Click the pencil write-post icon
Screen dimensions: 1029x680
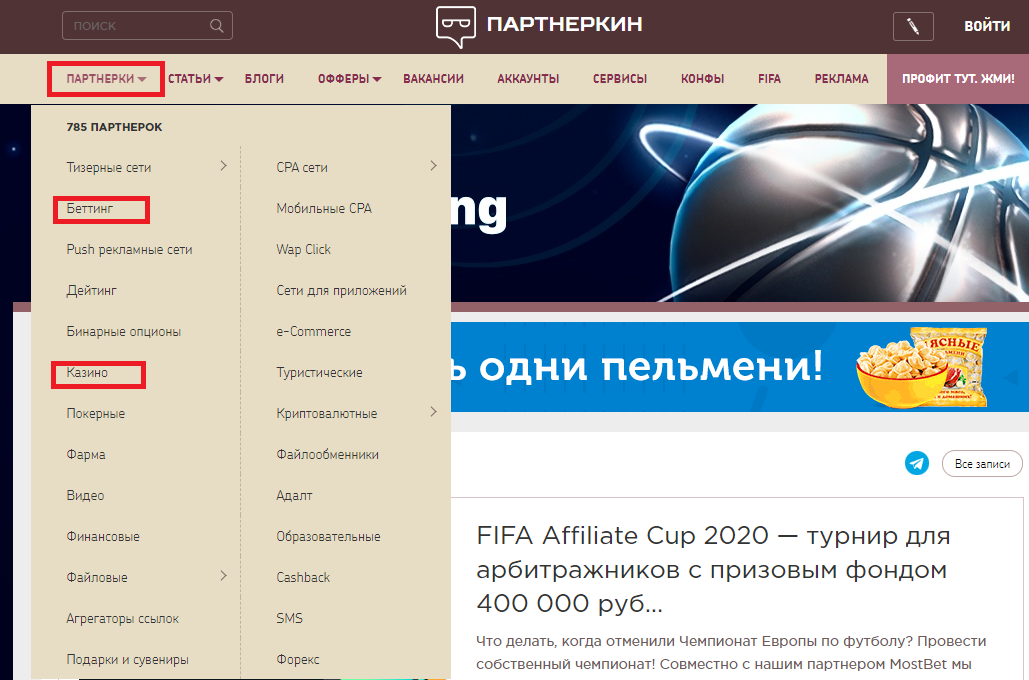pos(913,26)
